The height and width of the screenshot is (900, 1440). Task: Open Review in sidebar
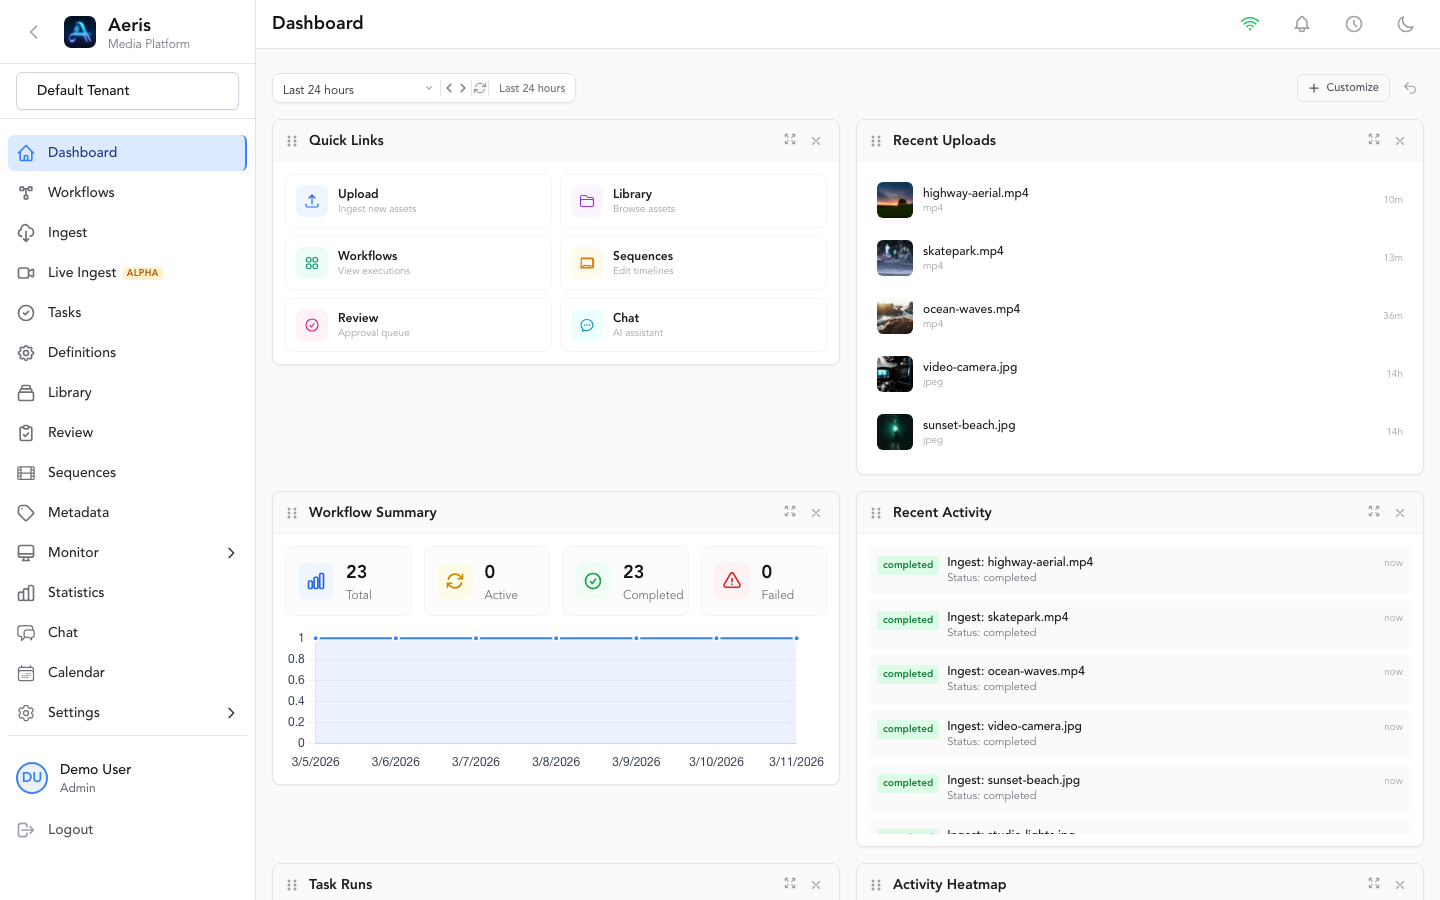point(127,433)
